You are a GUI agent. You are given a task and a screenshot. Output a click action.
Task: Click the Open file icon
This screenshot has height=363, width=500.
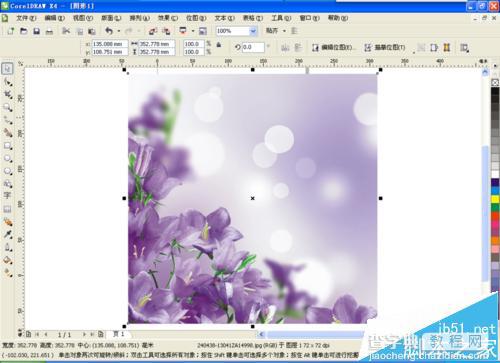point(23,31)
